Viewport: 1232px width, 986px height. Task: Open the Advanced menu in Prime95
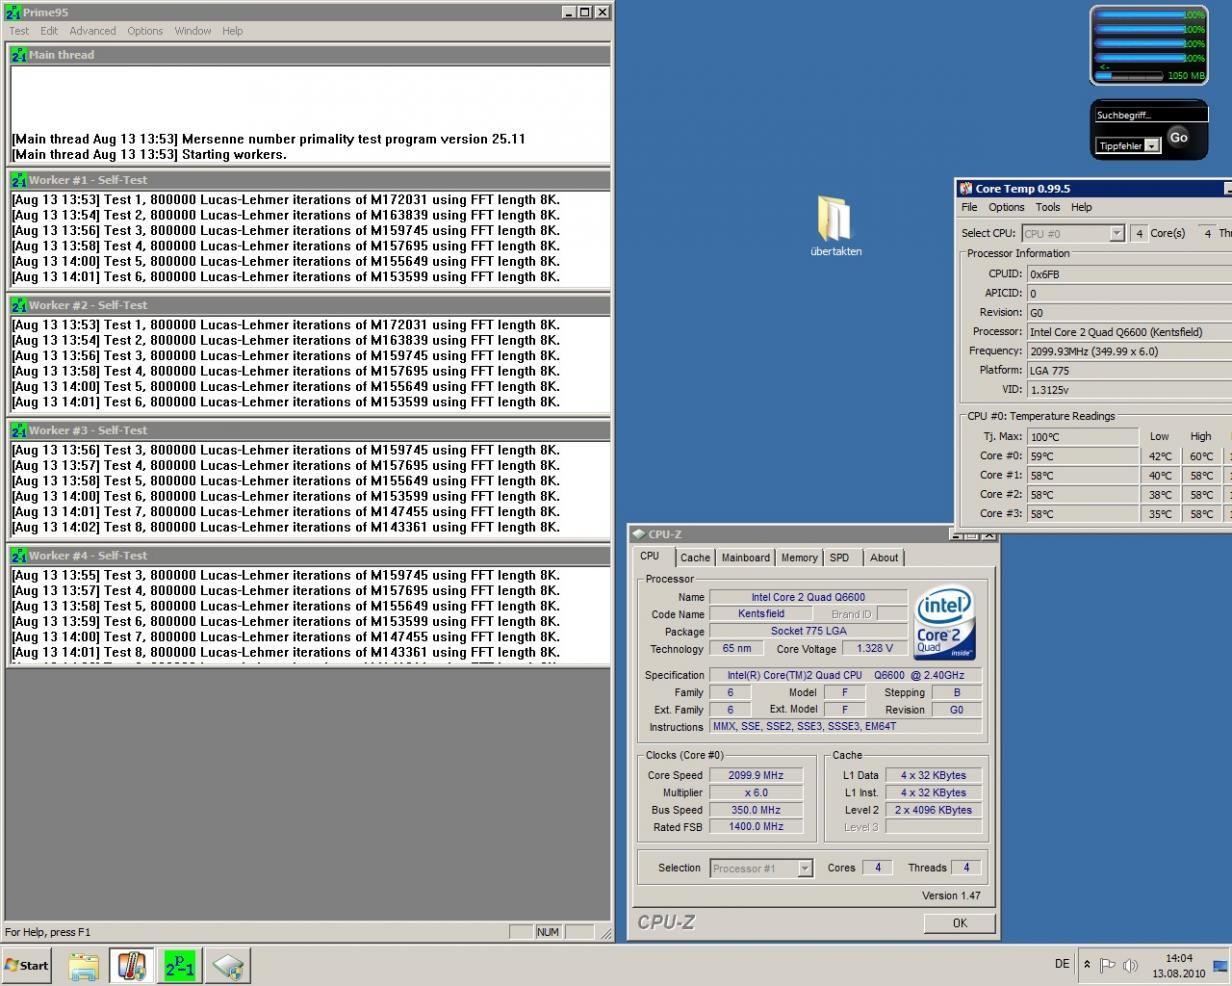click(x=92, y=31)
